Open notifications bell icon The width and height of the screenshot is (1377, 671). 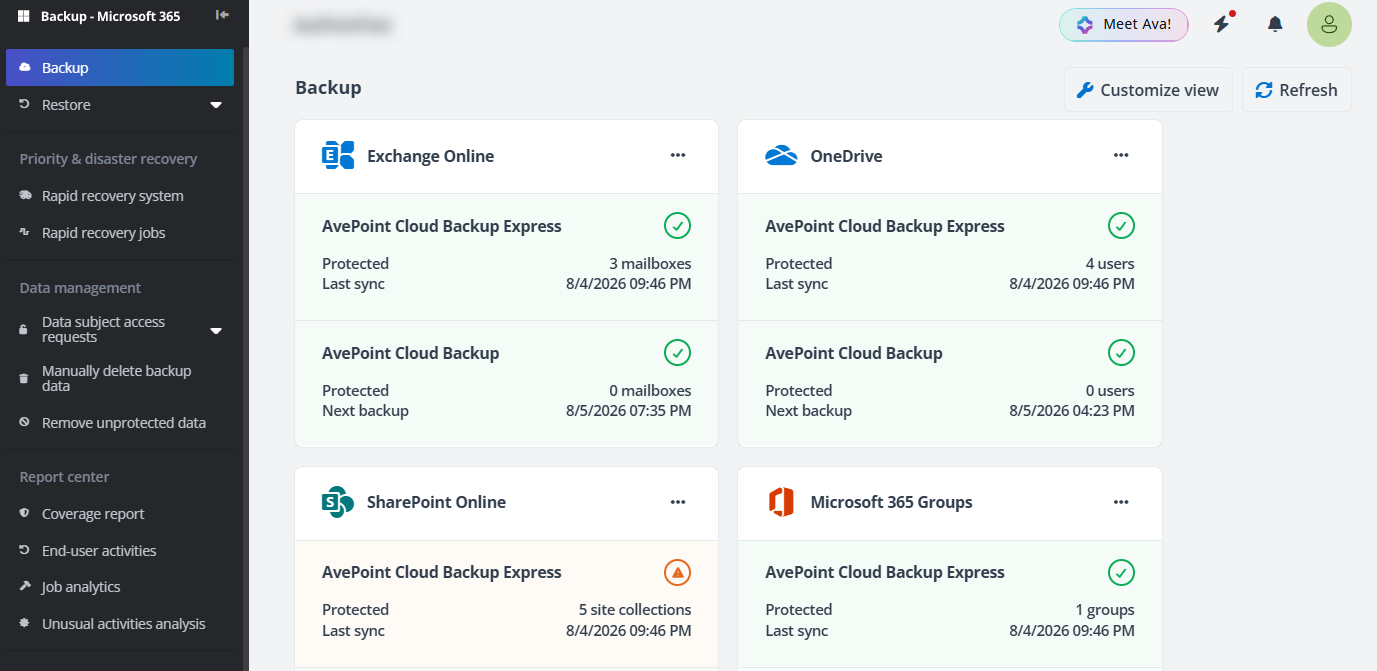tap(1275, 24)
